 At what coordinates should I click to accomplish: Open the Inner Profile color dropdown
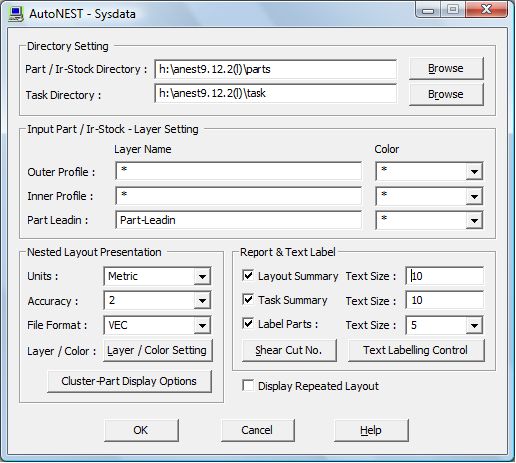coord(474,196)
